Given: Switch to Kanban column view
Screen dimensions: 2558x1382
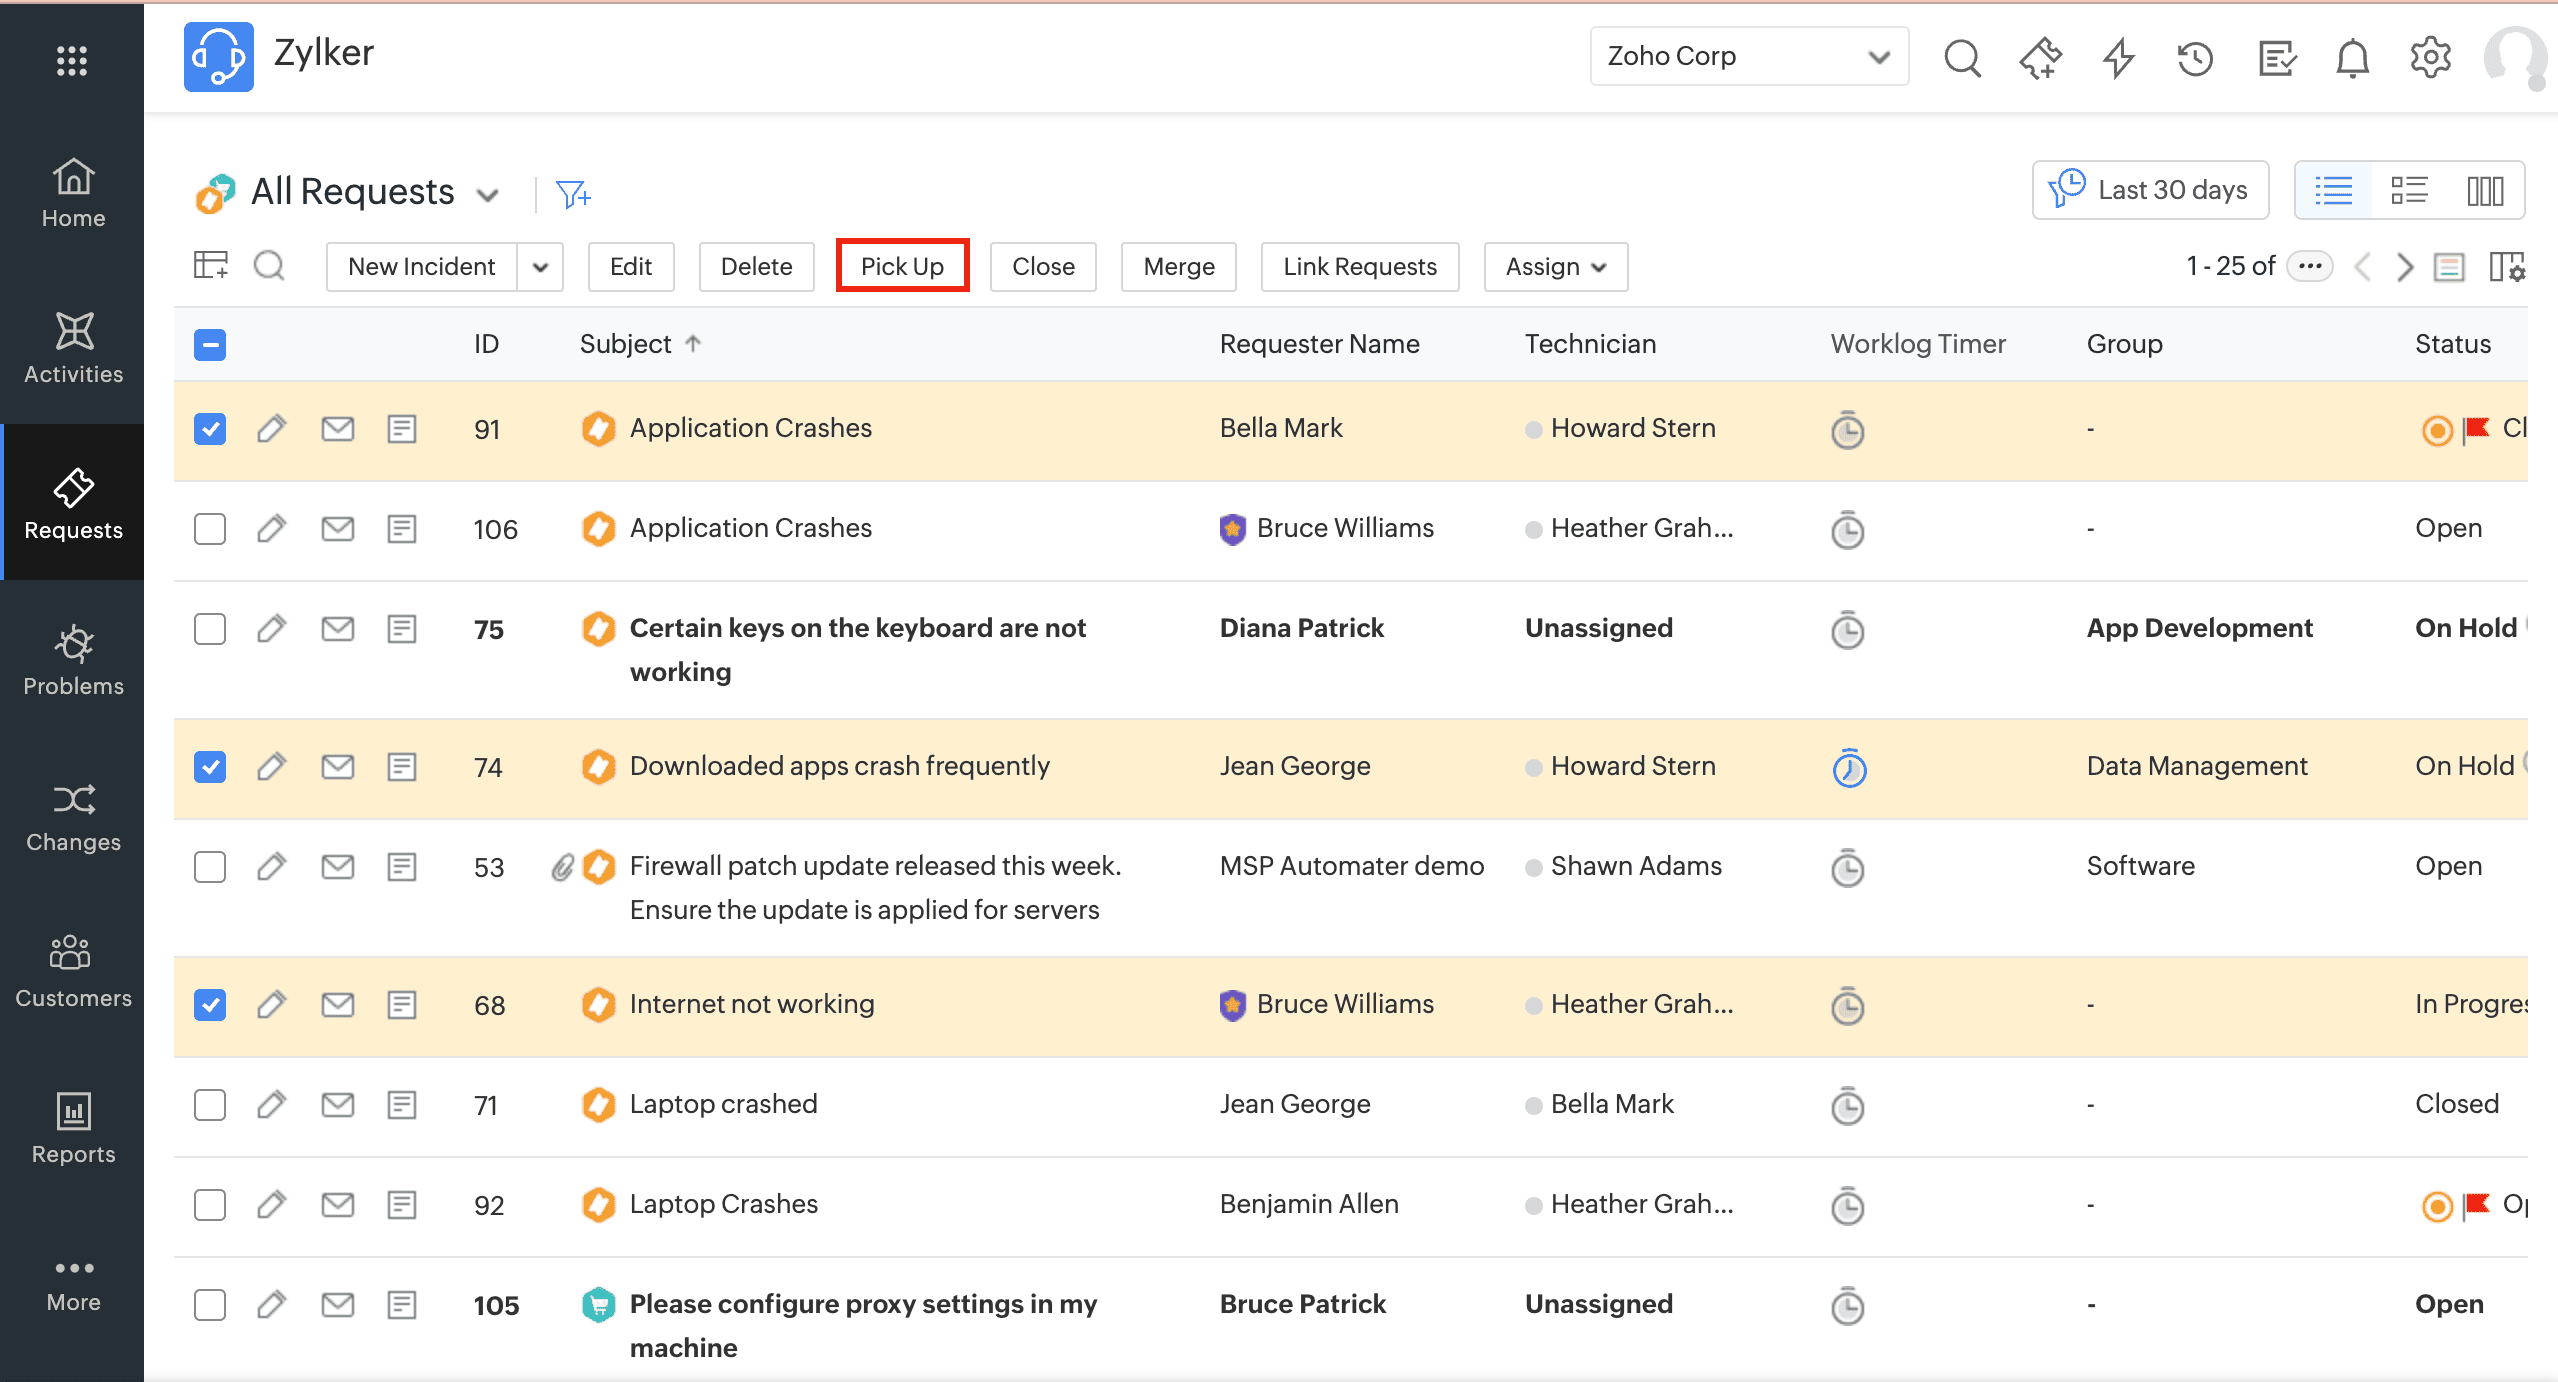Looking at the screenshot, I should click(2484, 190).
